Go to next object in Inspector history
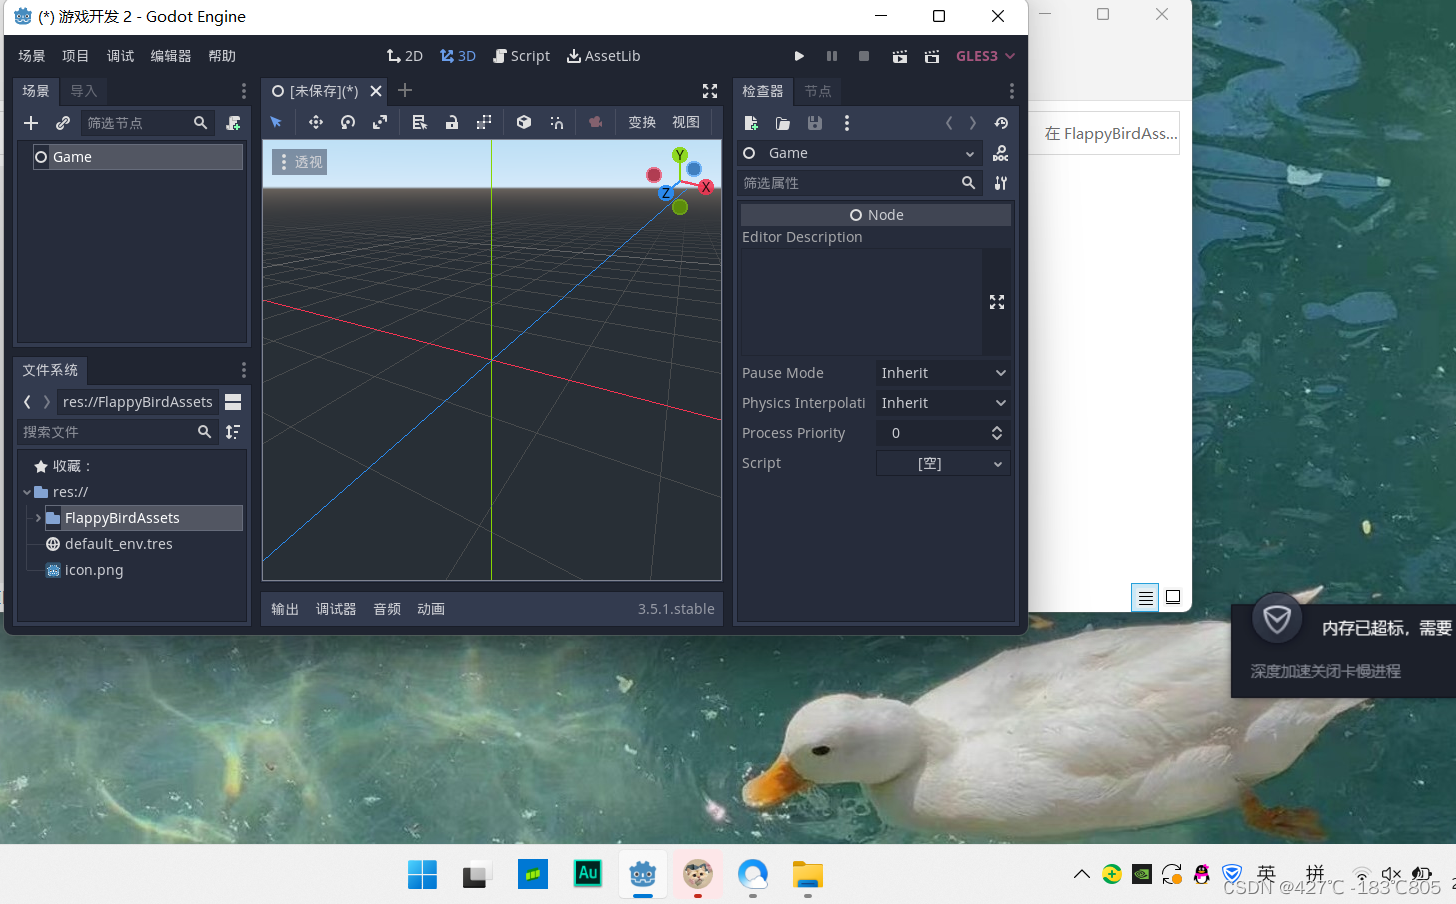Image resolution: width=1456 pixels, height=904 pixels. pos(972,123)
